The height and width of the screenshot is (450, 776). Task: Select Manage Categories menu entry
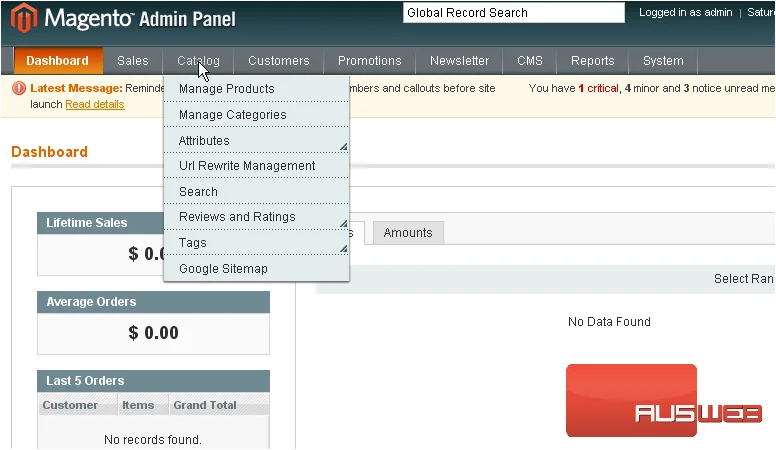coord(256,115)
